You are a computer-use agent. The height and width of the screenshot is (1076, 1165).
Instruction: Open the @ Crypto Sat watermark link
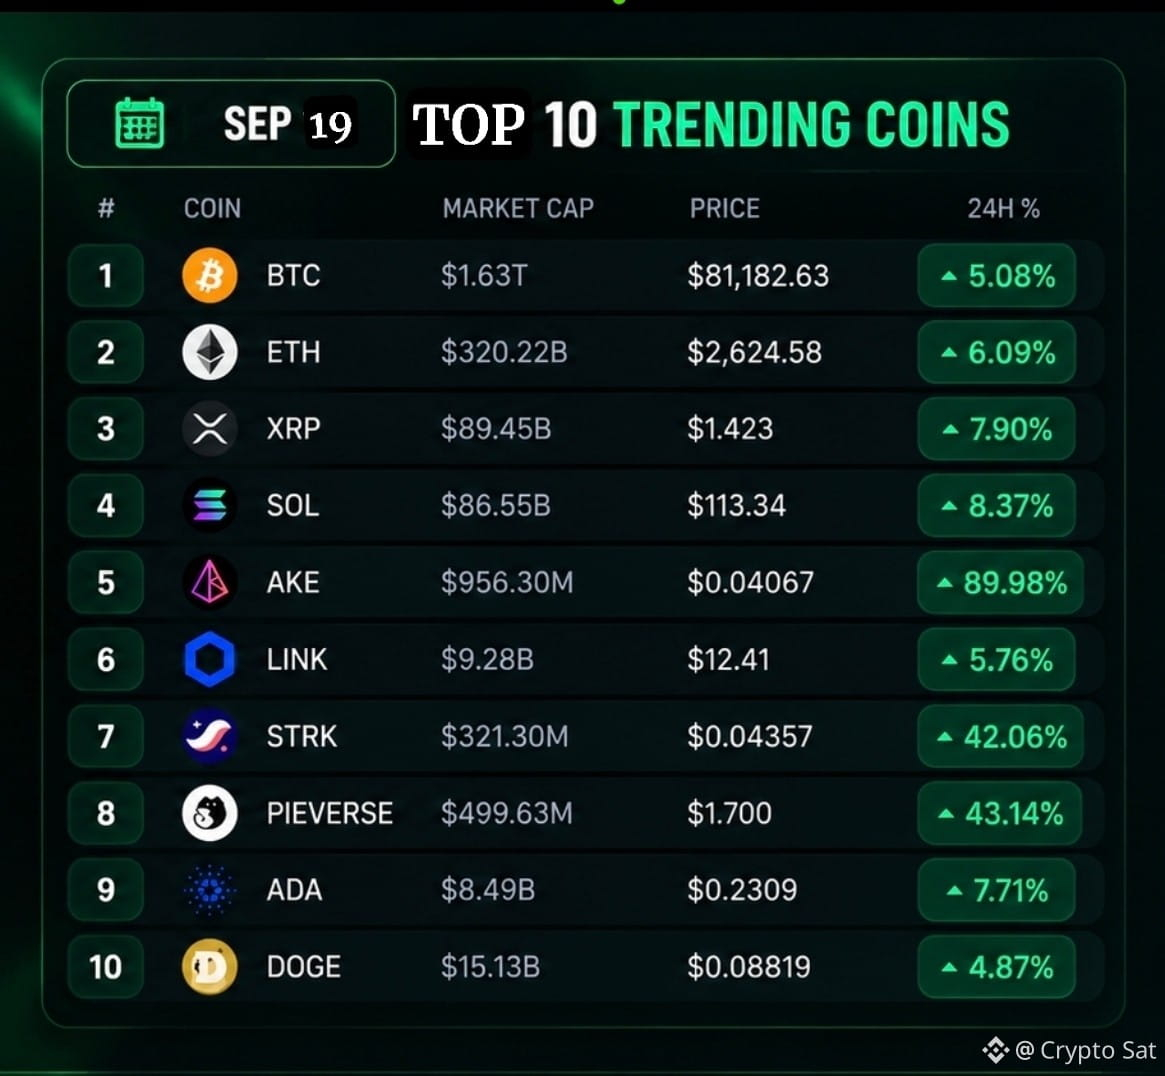1070,1050
